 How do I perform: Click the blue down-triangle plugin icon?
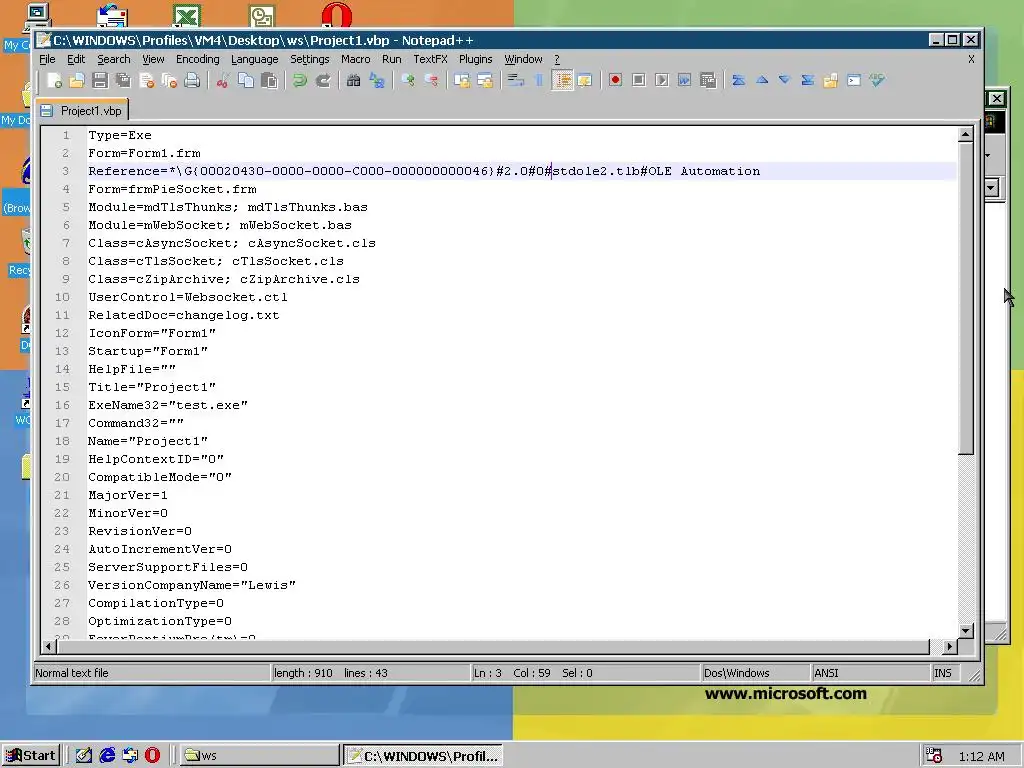784,80
